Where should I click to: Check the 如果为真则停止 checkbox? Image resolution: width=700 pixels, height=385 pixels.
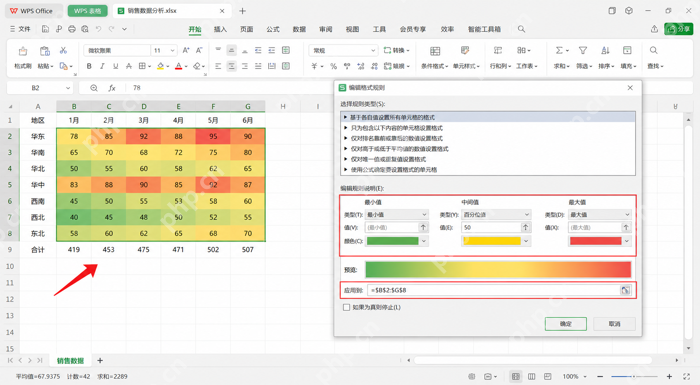tap(346, 307)
